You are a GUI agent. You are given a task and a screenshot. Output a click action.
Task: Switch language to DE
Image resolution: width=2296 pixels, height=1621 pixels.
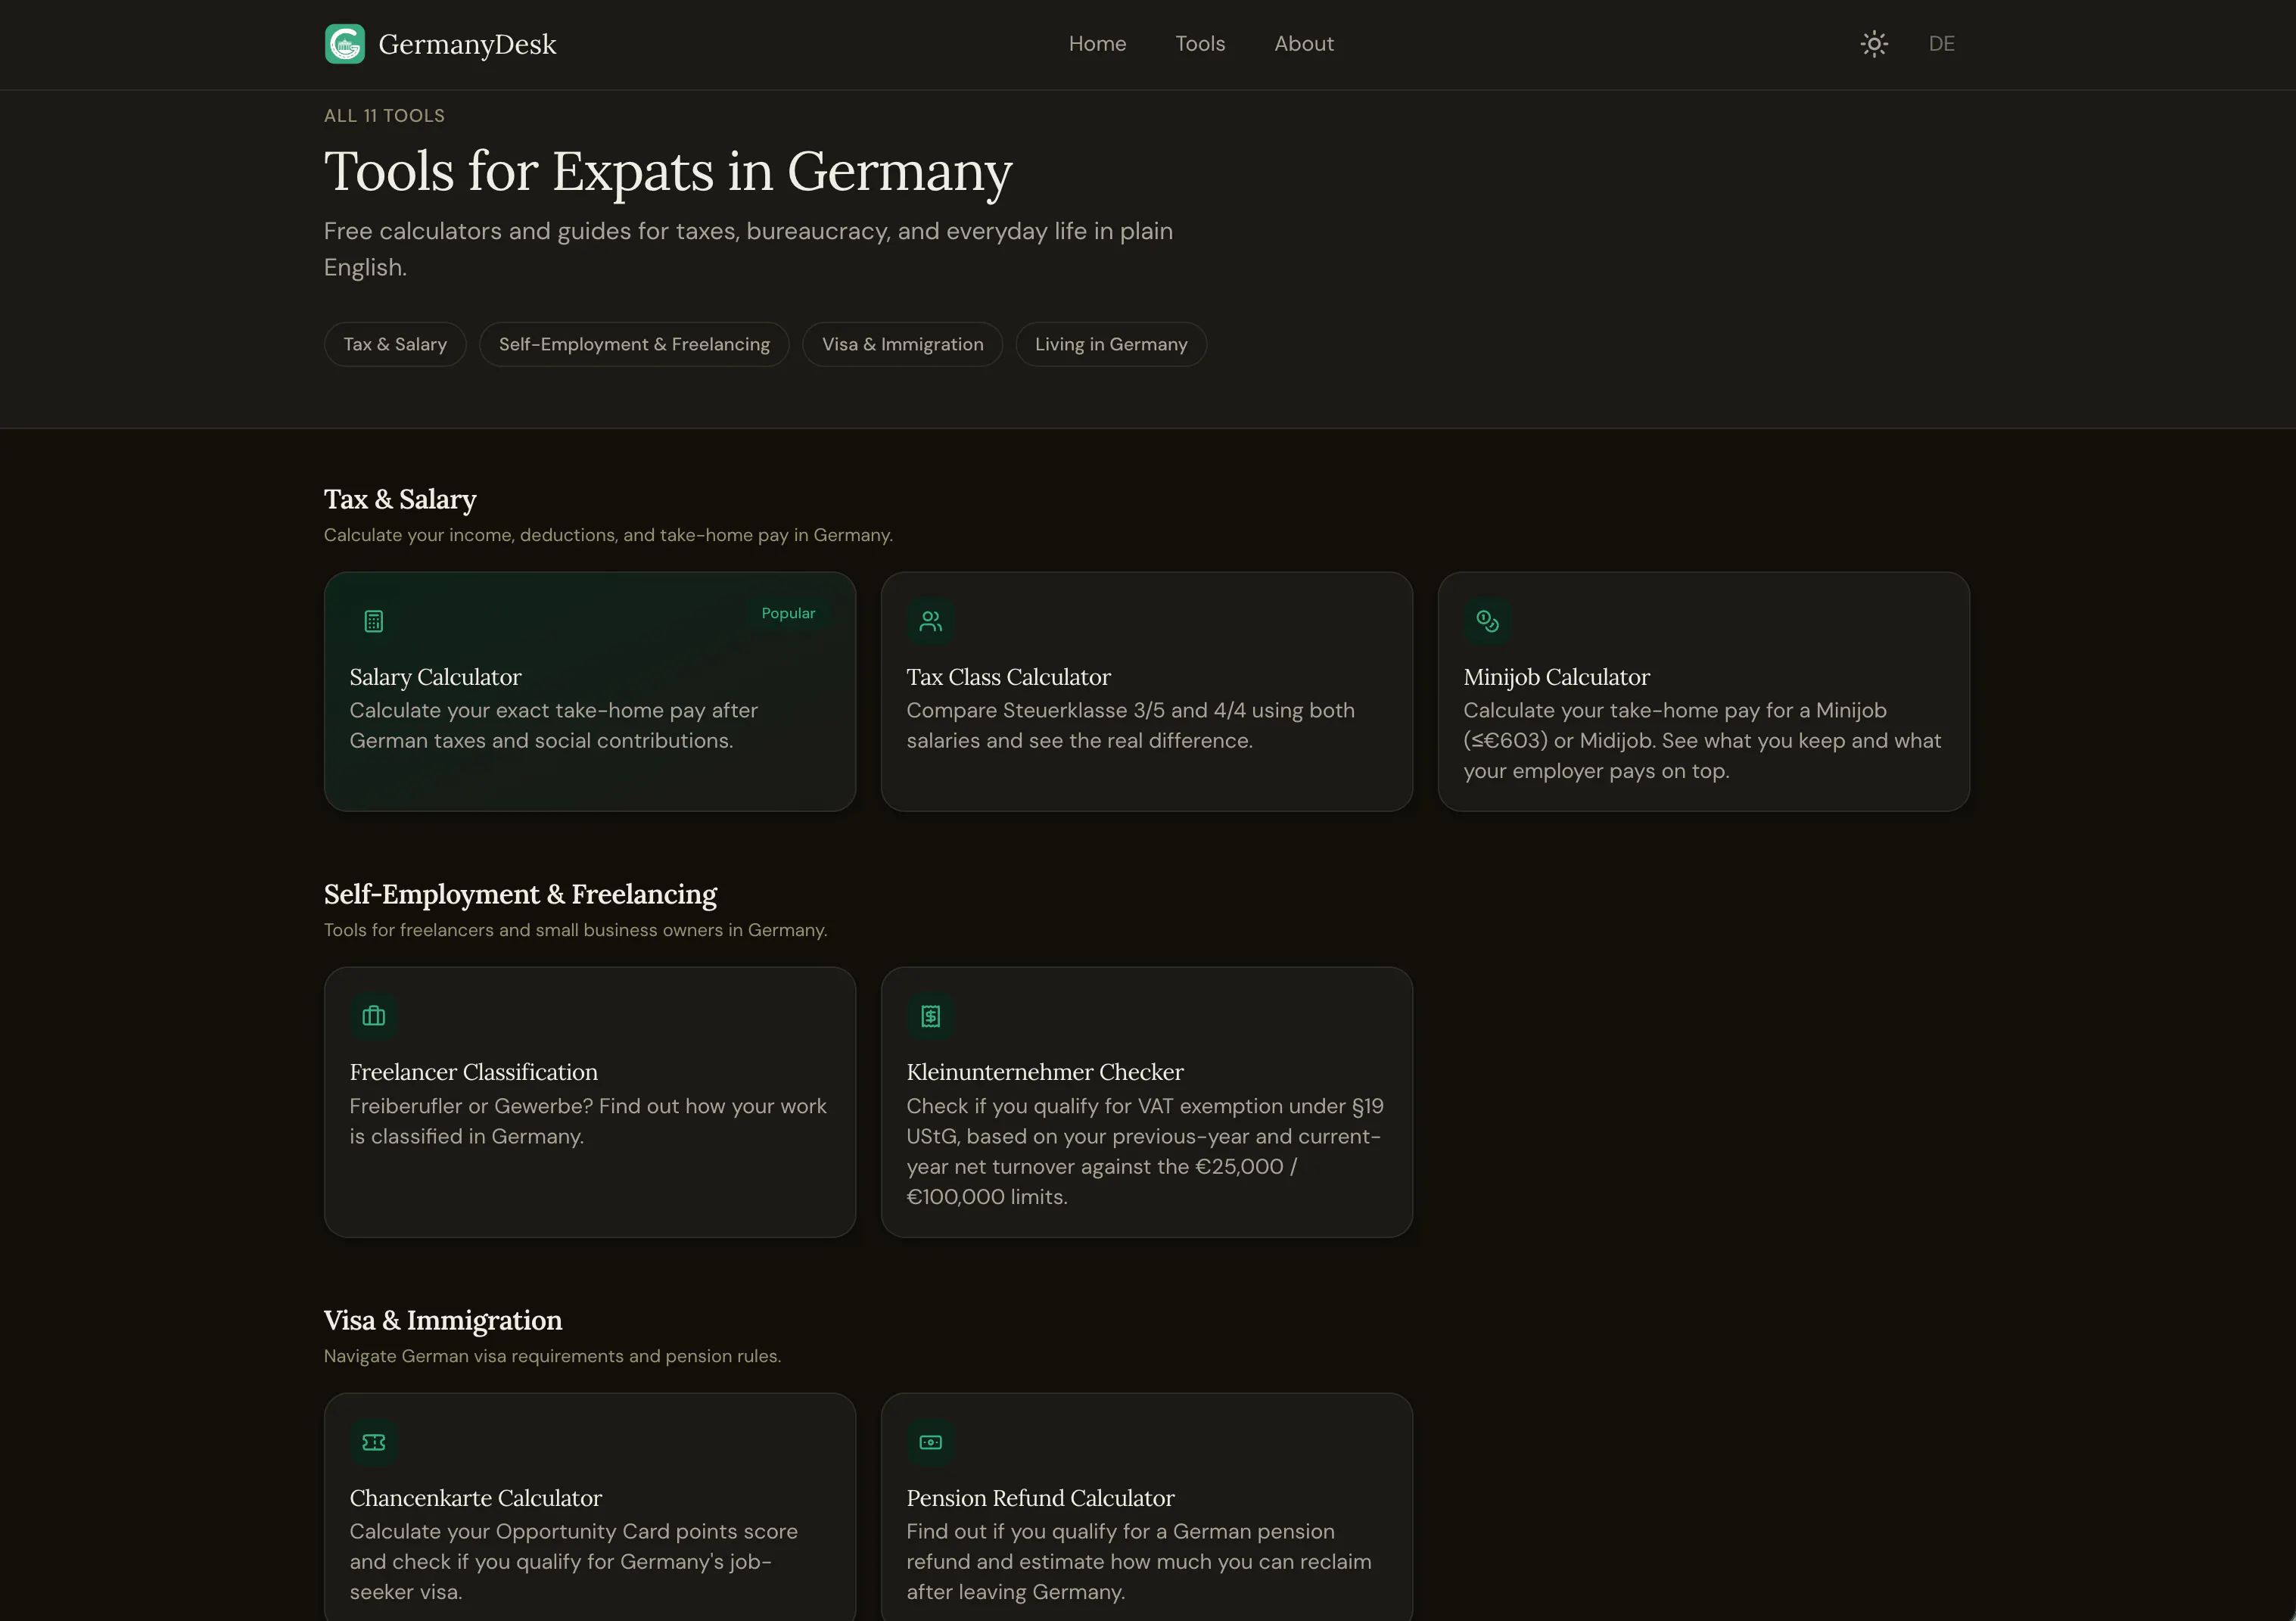1941,44
